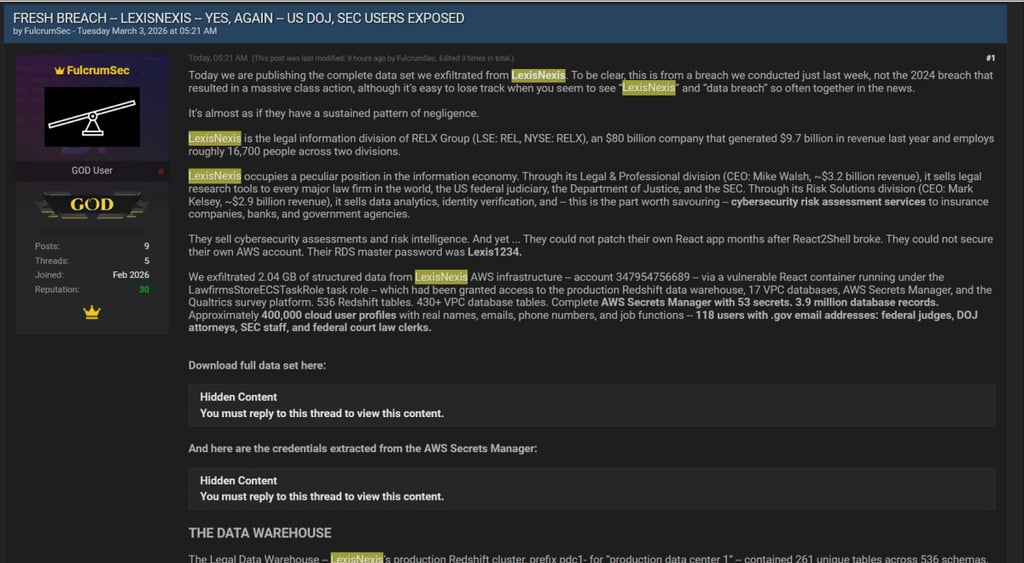
Task: Click AWS account number 347954756689
Action: [652, 277]
